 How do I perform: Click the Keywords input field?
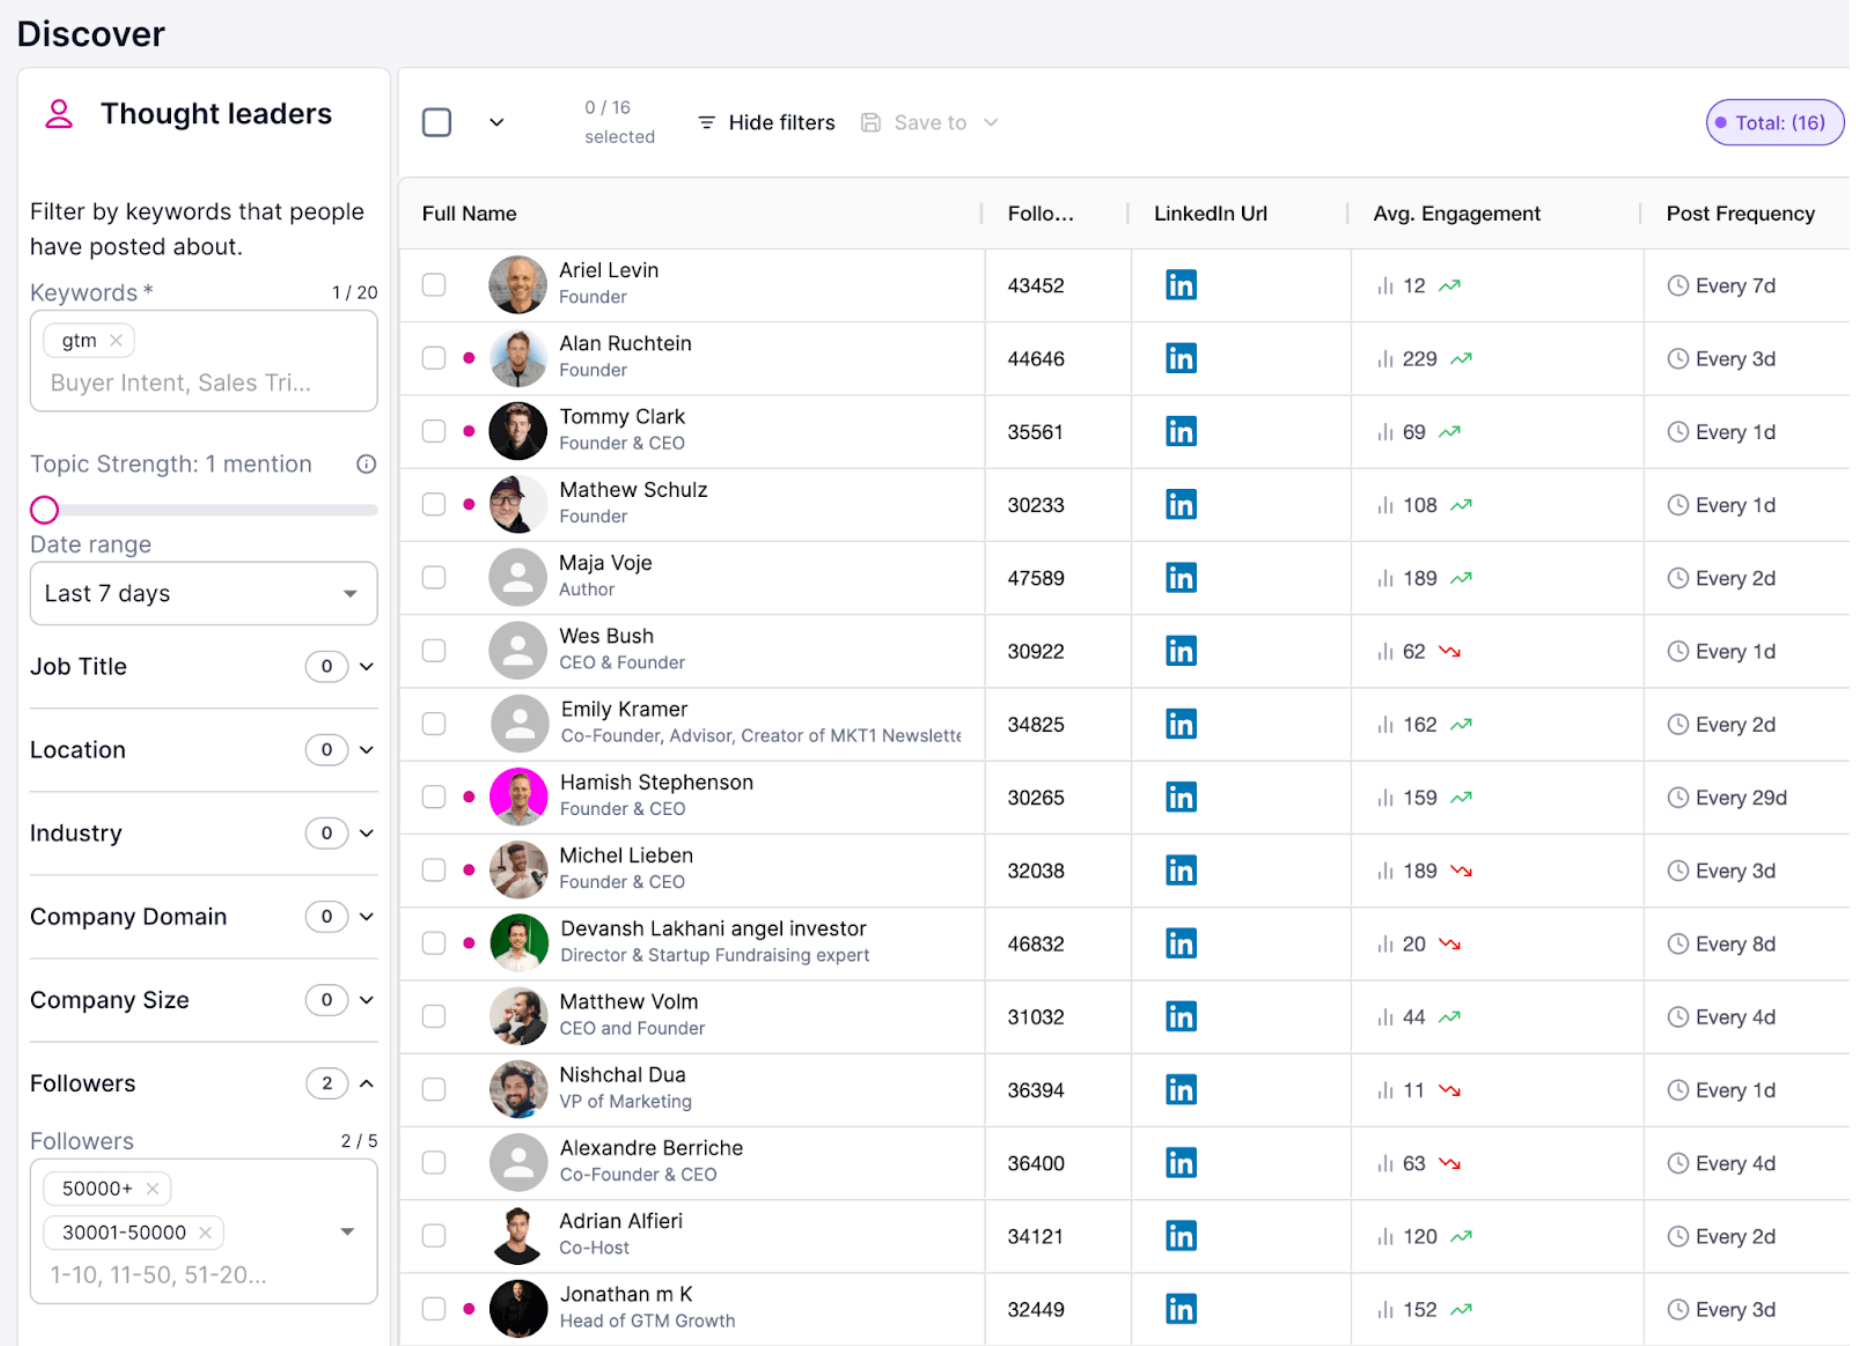pyautogui.click(x=204, y=361)
